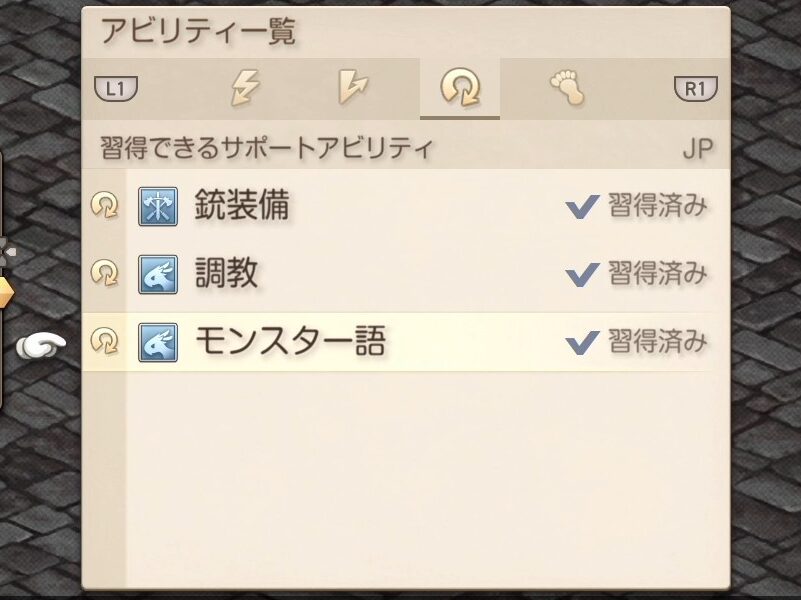Click the JP column header
This screenshot has width=801, height=600.
[x=697, y=149]
